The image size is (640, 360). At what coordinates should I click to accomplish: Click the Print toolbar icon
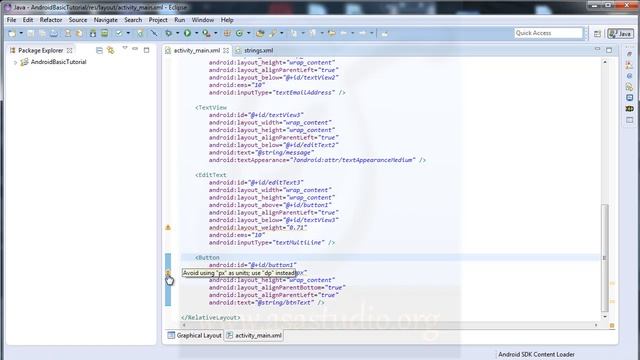pos(54,33)
